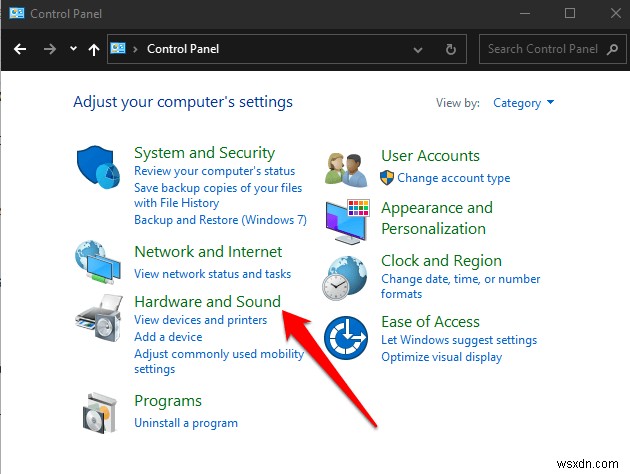Viewport: 630px width, 474px height.
Task: Click the shield icon beside Change account type
Action: (x=387, y=178)
